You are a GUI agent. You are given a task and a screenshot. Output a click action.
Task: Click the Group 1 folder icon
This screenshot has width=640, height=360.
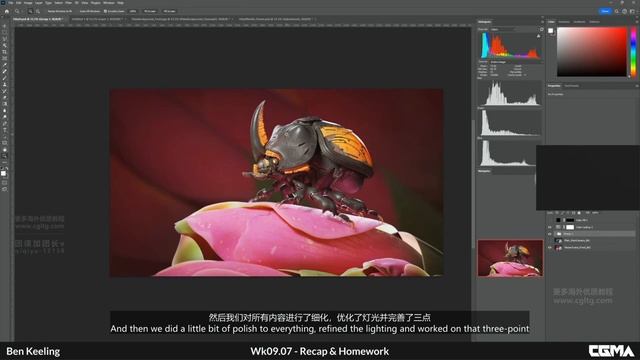[559, 234]
